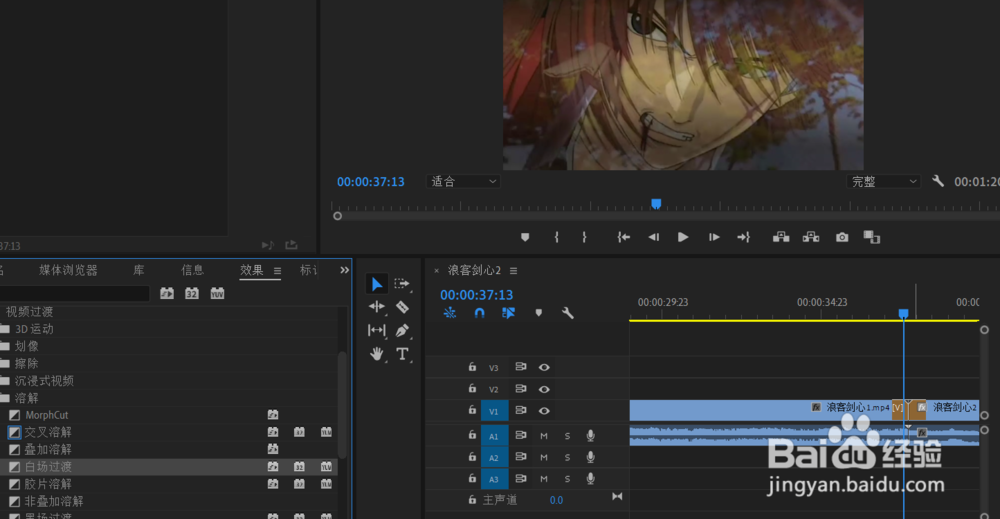Open Program monitor settings wrench

click(938, 181)
